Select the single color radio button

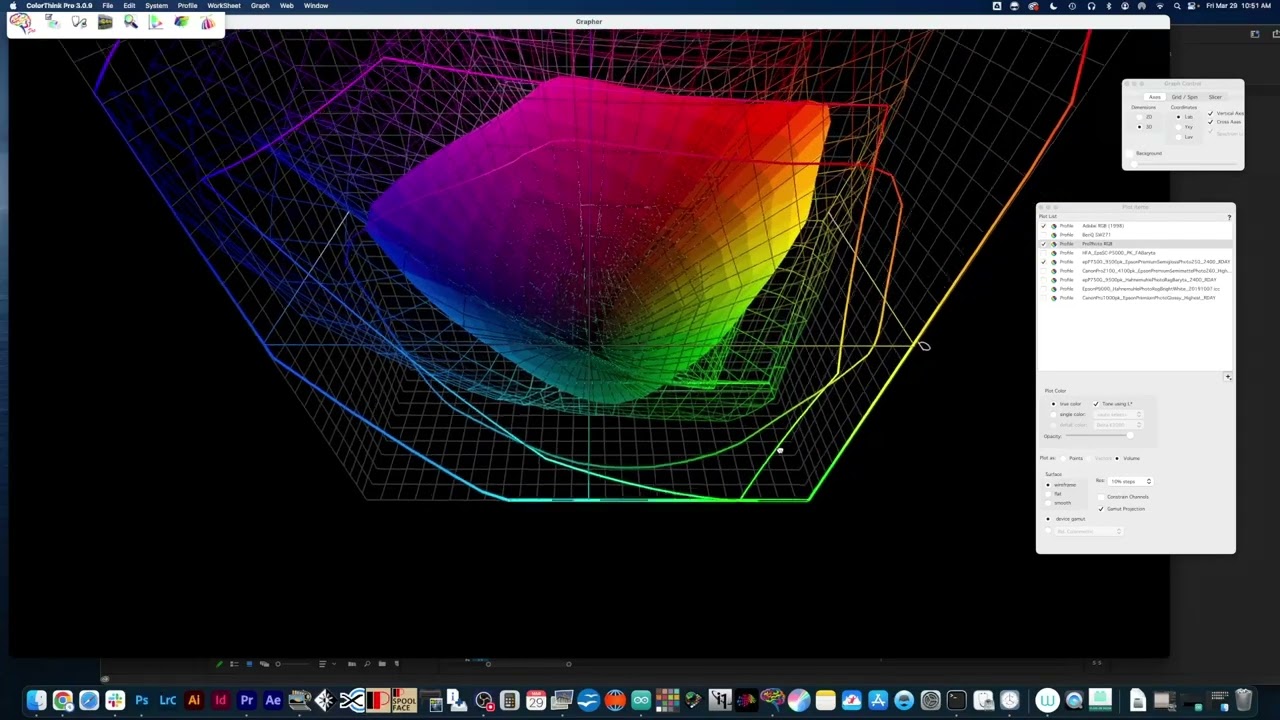1053,414
